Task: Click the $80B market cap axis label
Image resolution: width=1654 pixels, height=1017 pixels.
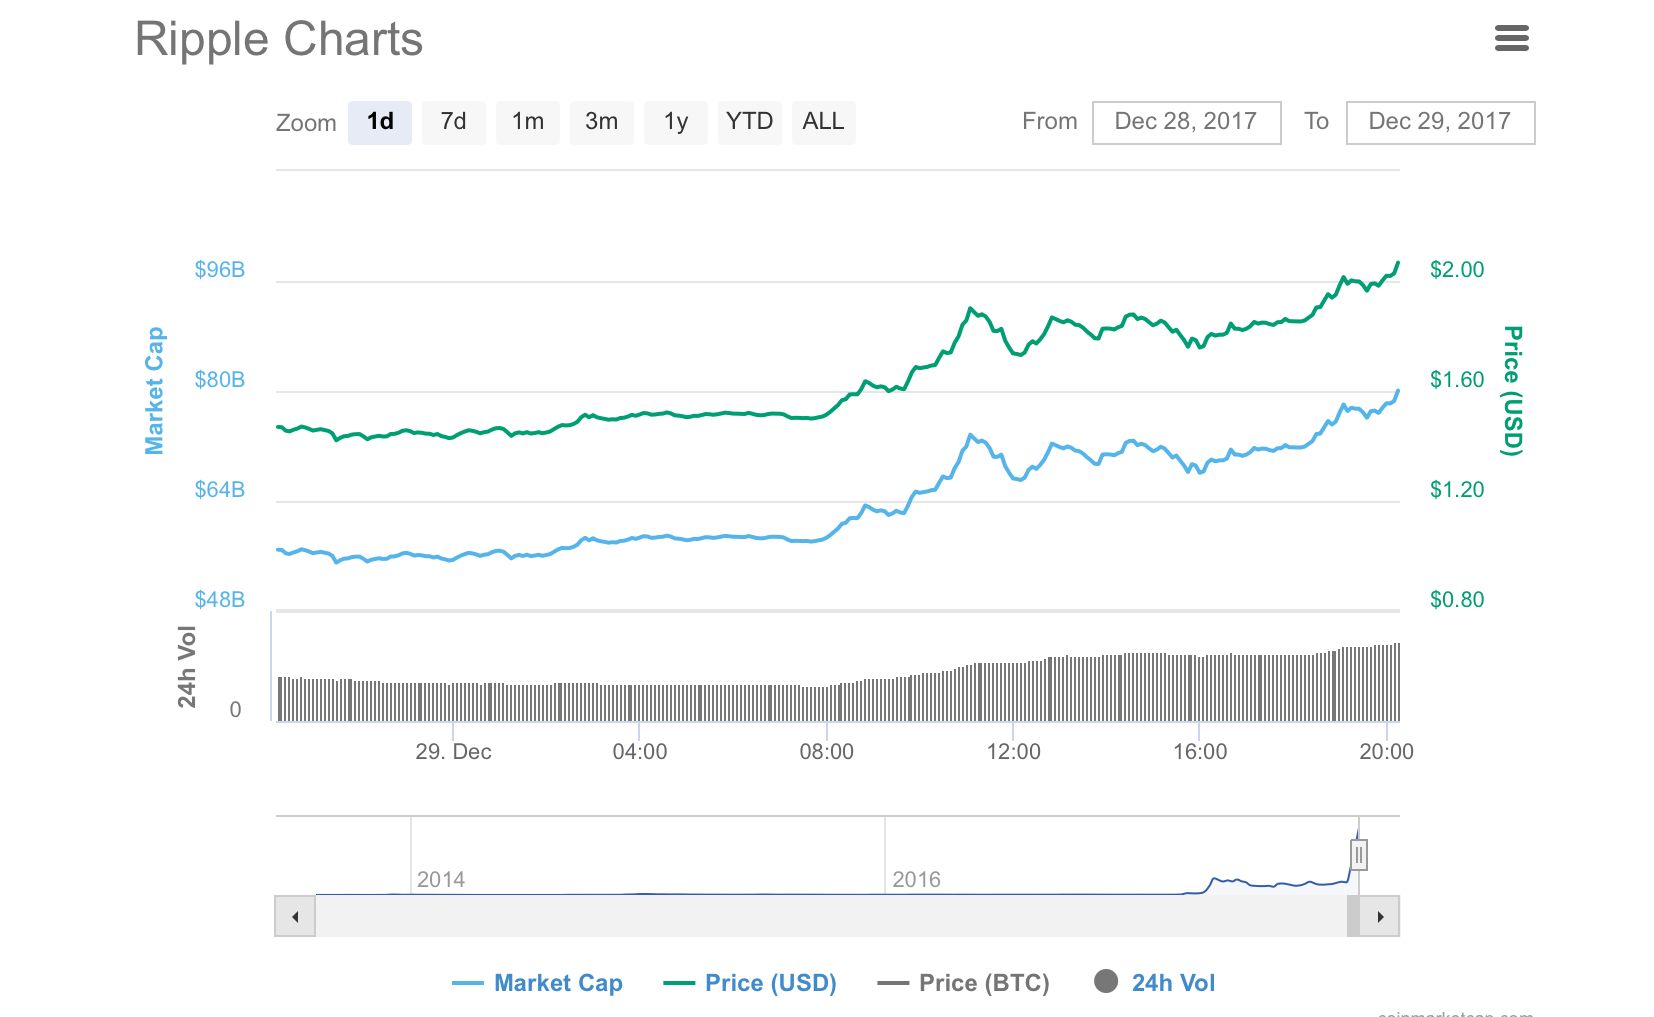Action: [x=220, y=379]
